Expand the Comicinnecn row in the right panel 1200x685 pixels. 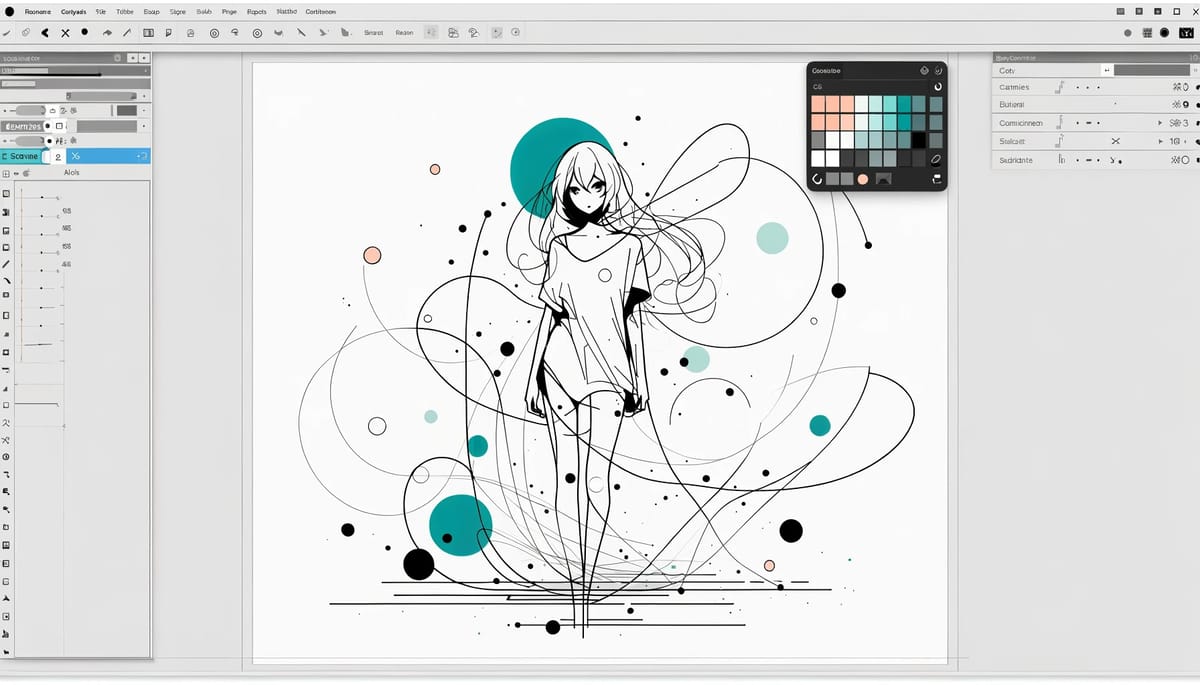click(1161, 123)
